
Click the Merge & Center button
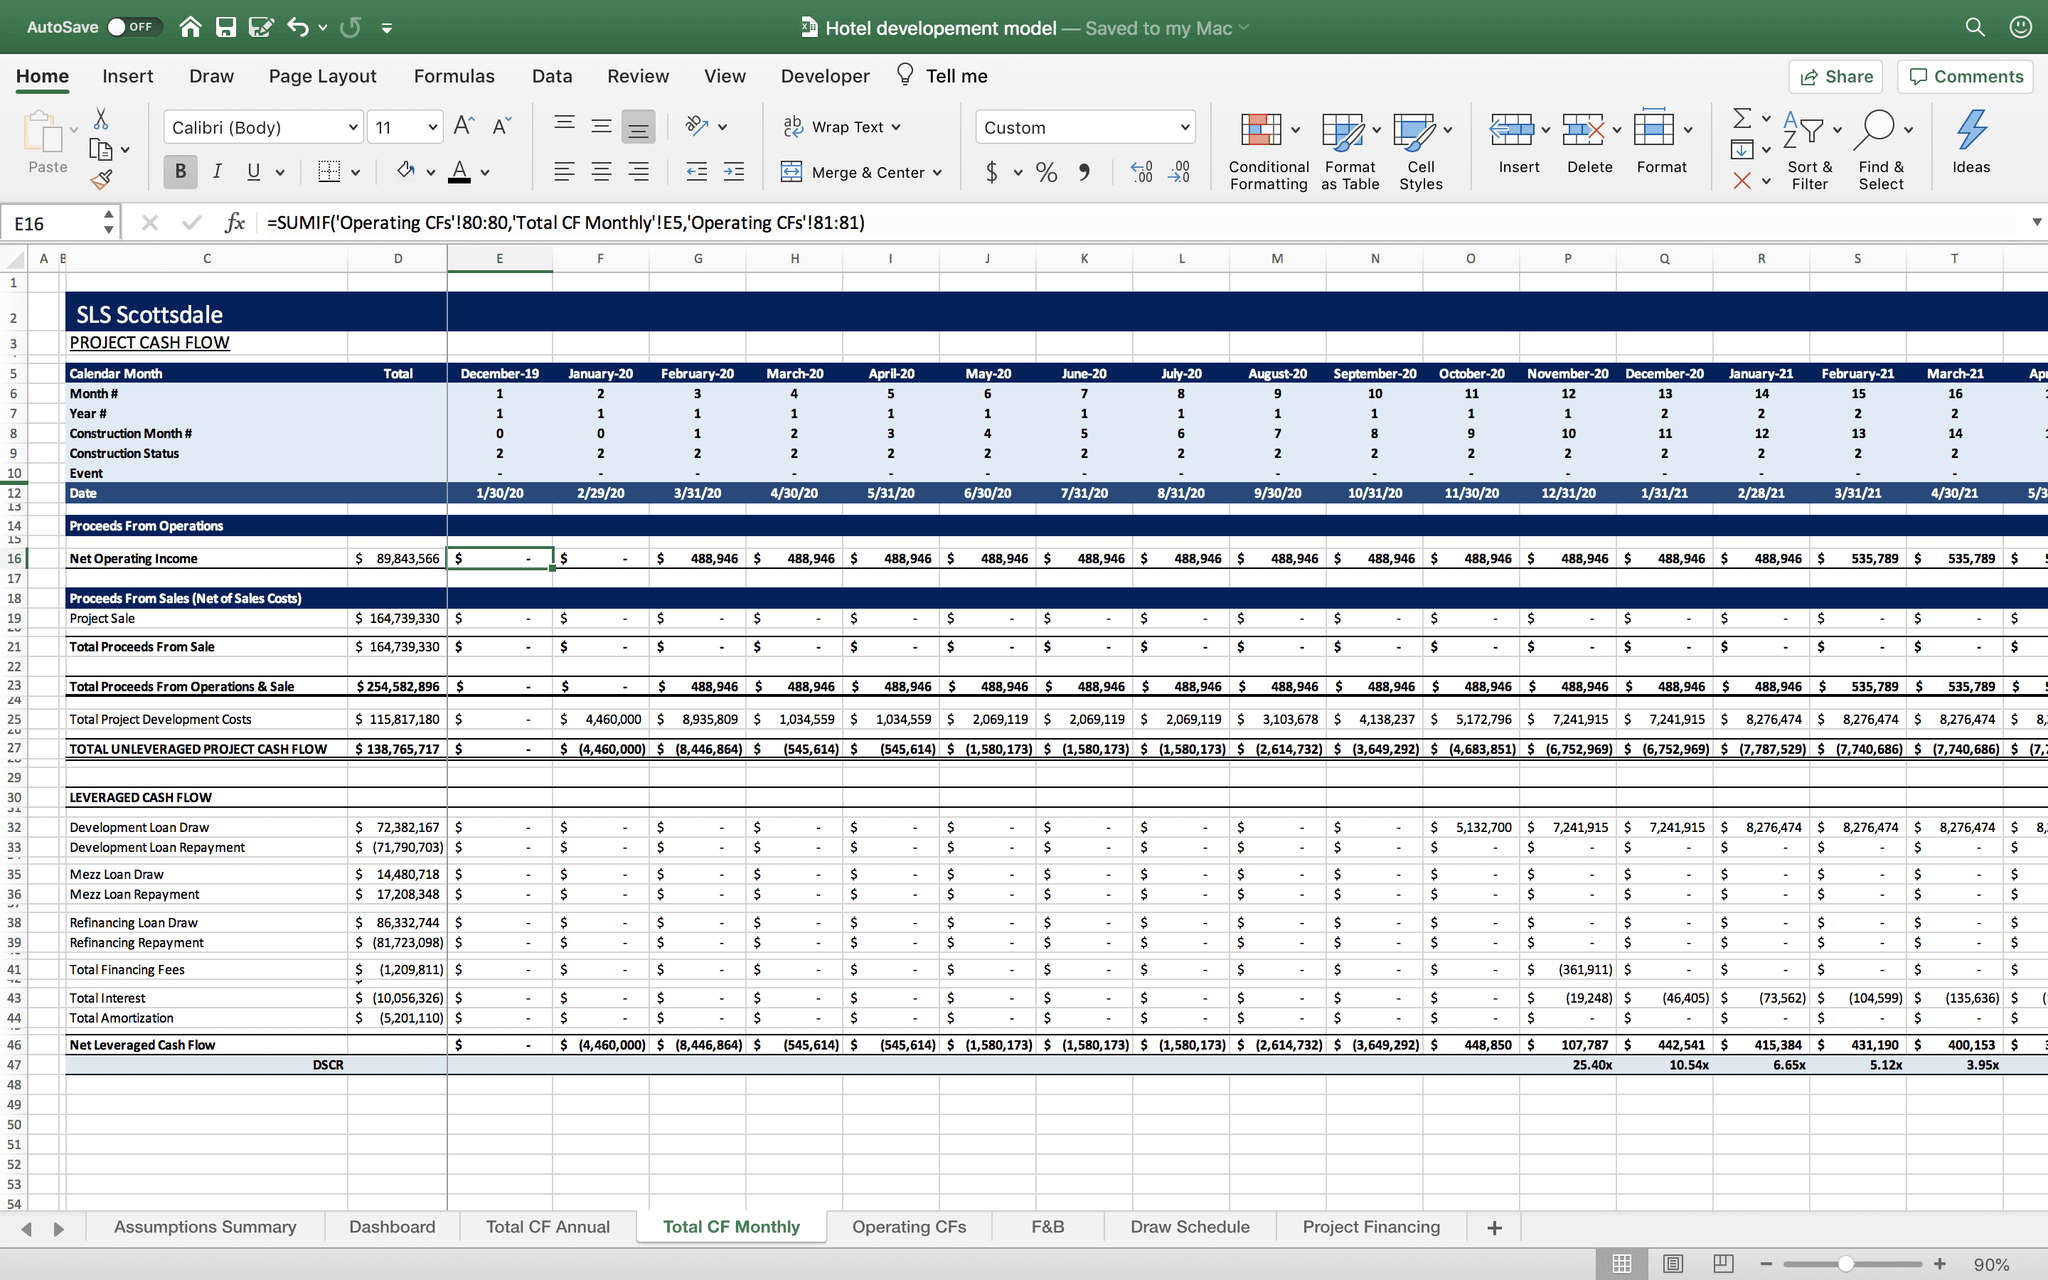pyautogui.click(x=861, y=172)
